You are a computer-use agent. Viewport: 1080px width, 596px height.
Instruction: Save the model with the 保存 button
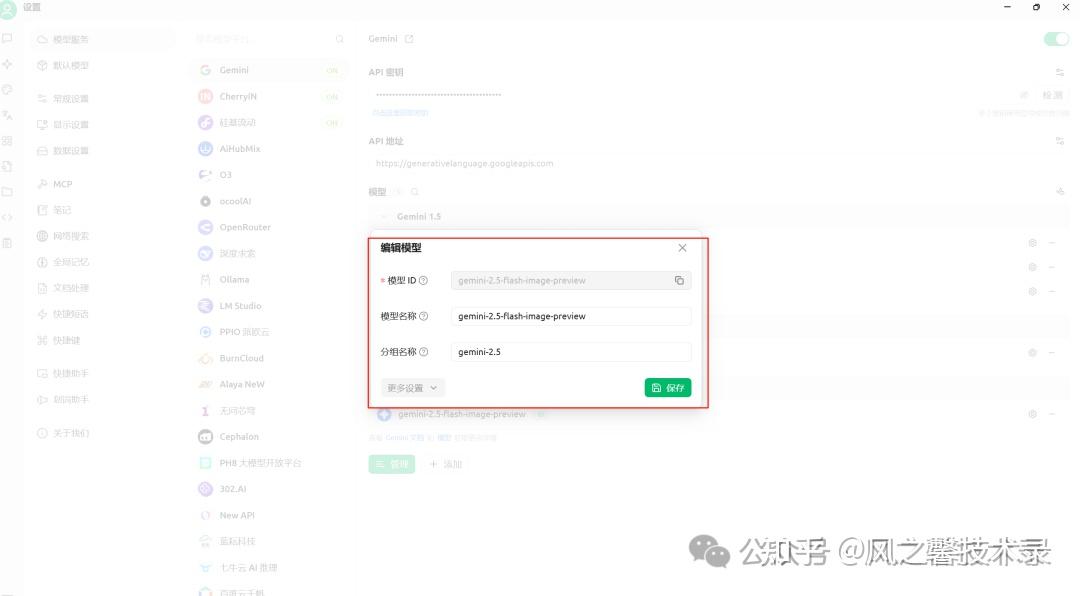[x=667, y=388]
